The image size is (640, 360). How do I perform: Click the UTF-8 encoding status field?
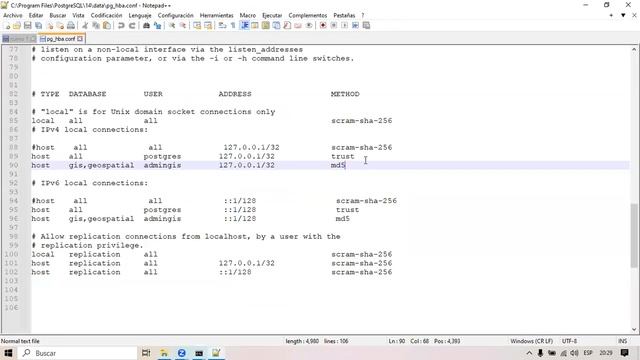(569, 341)
